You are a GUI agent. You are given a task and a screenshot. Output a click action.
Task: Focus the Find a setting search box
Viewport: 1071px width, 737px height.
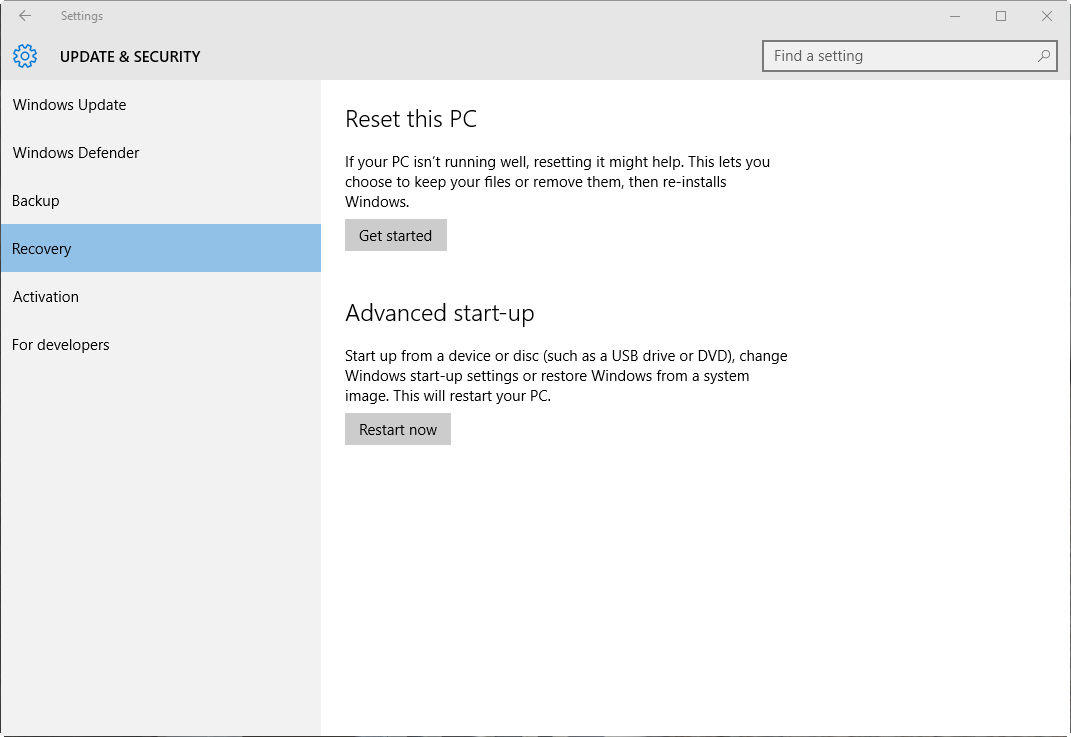pos(910,56)
